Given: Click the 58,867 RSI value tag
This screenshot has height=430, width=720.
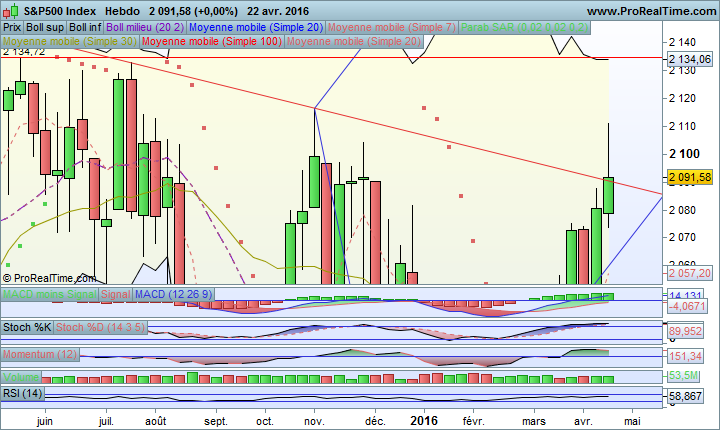Looking at the screenshot, I should pyautogui.click(x=686, y=396).
